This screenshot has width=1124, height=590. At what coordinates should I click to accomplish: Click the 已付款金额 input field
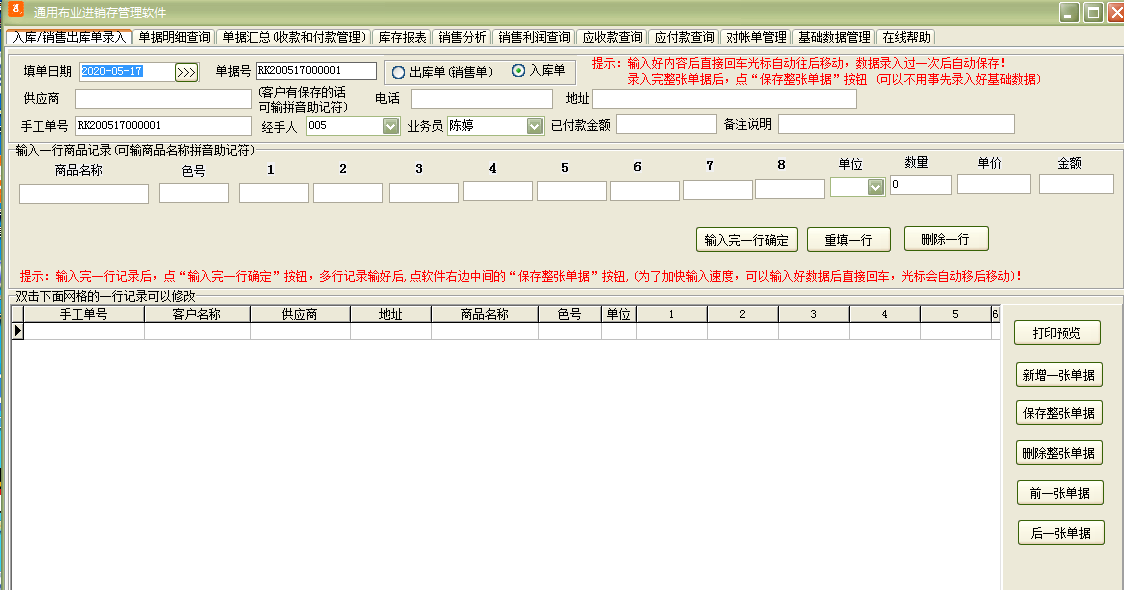666,124
